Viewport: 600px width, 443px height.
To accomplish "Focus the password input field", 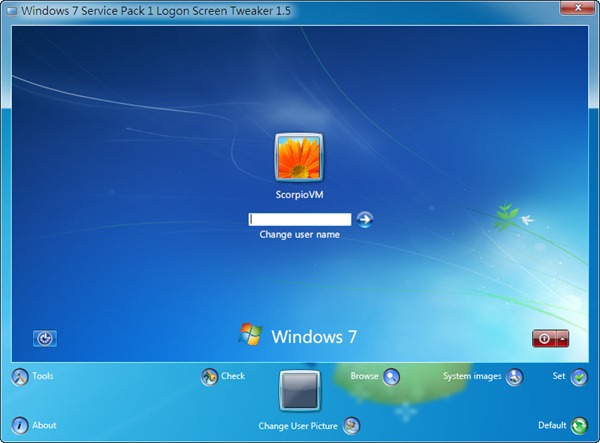I will pyautogui.click(x=300, y=219).
